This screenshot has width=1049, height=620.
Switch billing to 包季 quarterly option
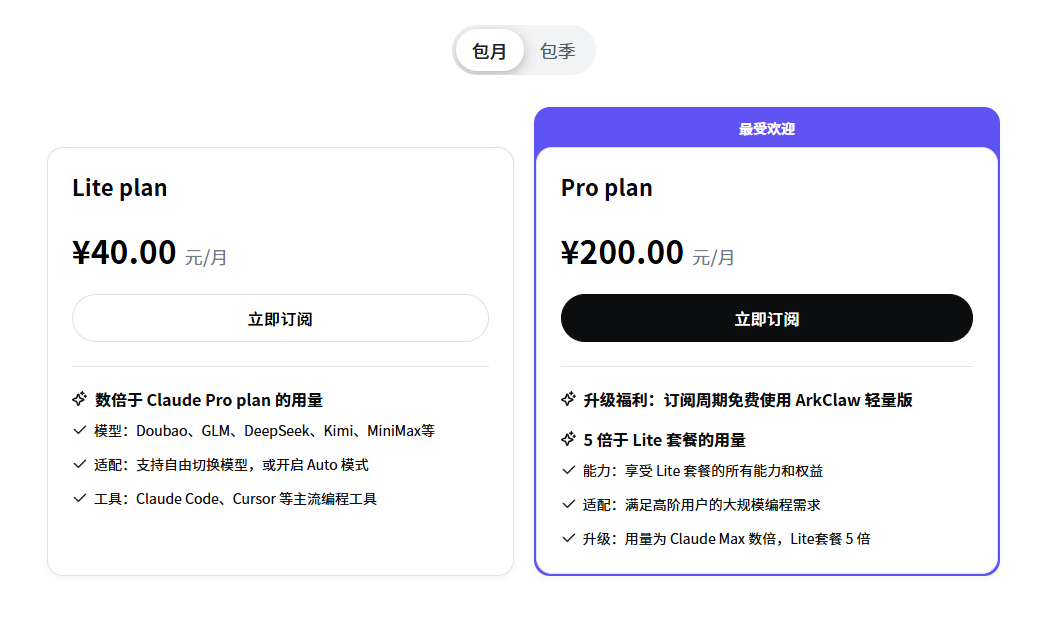coord(557,51)
